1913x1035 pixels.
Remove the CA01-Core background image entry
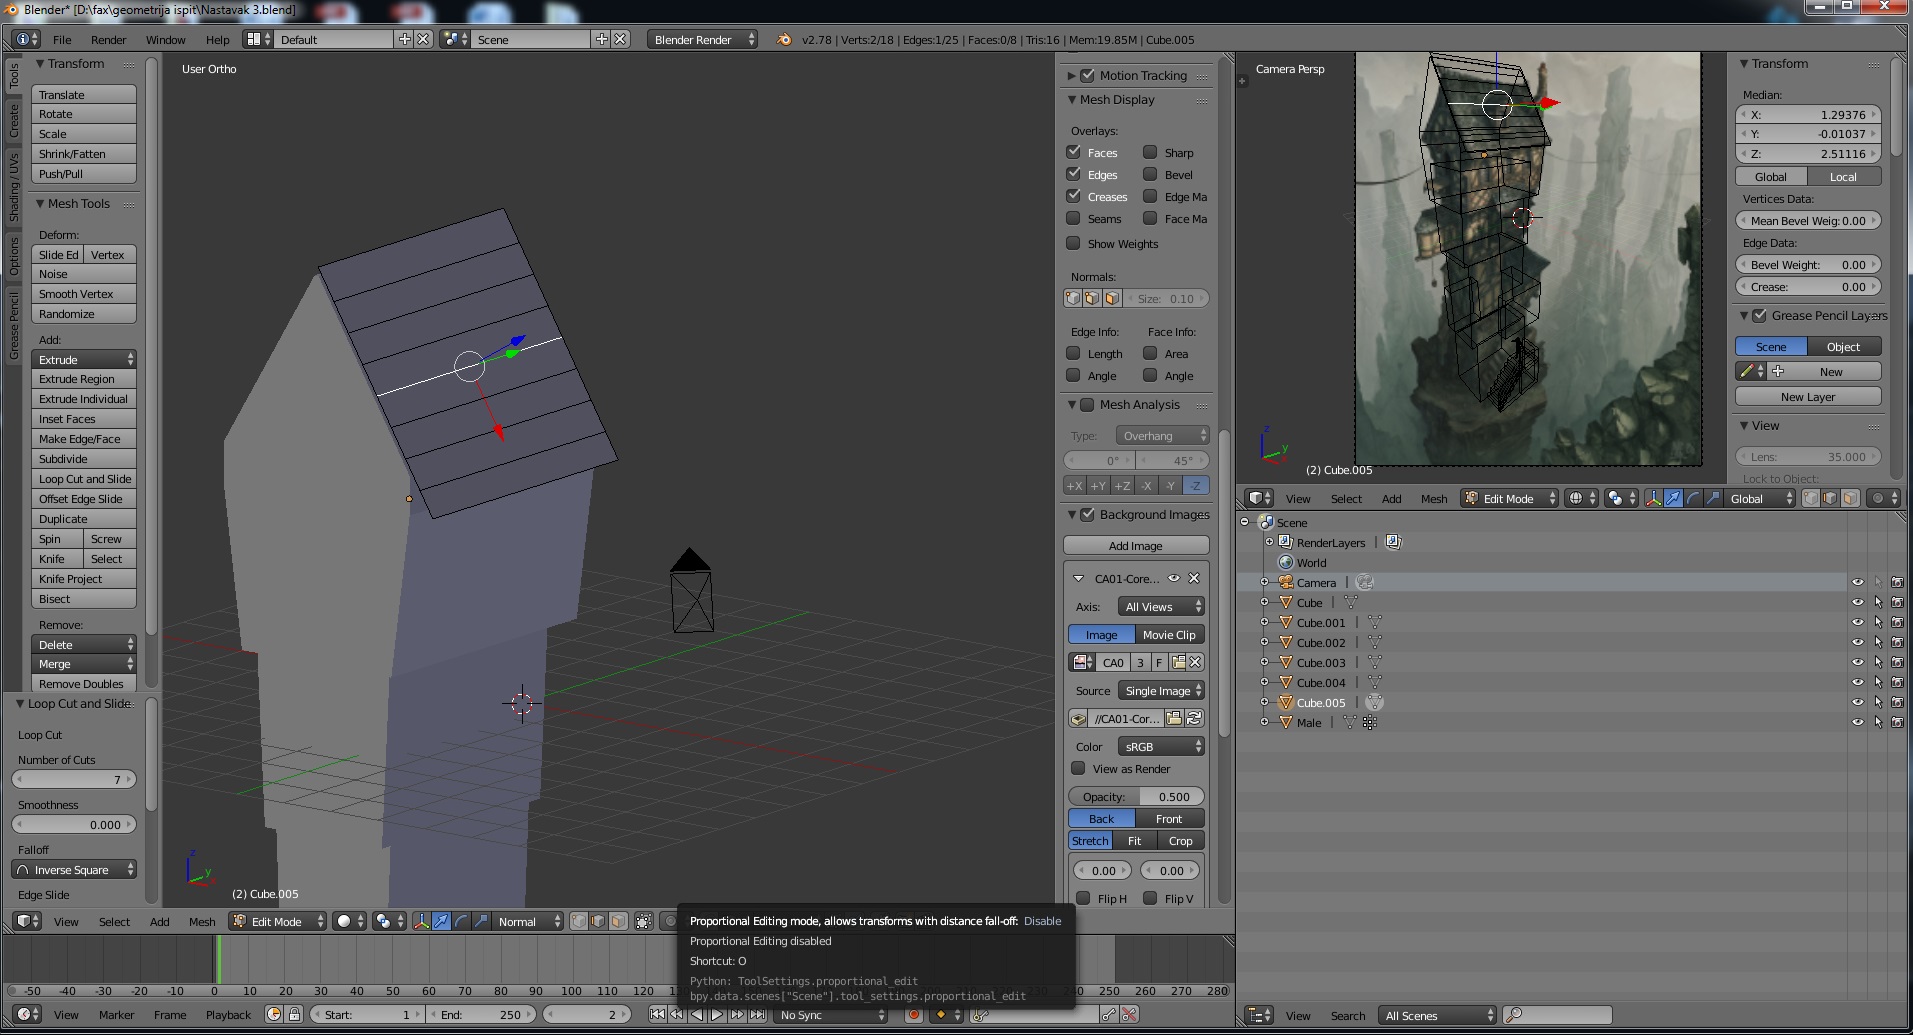point(1194,578)
